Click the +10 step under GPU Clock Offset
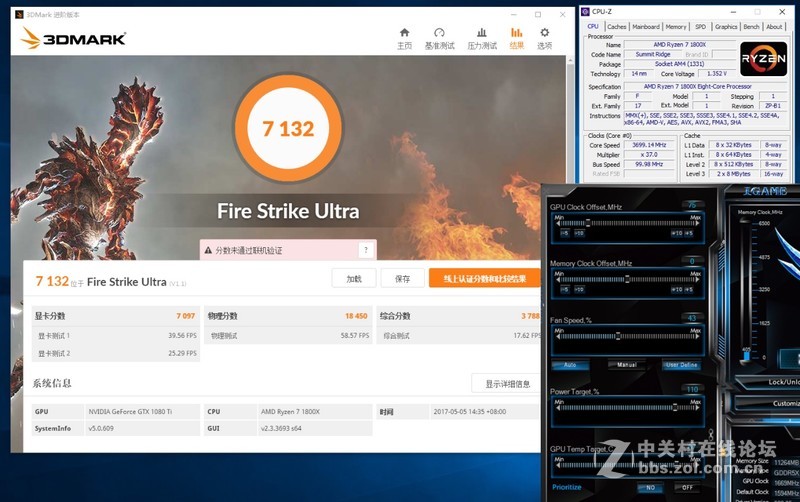This screenshot has width=800, height=502. click(677, 233)
